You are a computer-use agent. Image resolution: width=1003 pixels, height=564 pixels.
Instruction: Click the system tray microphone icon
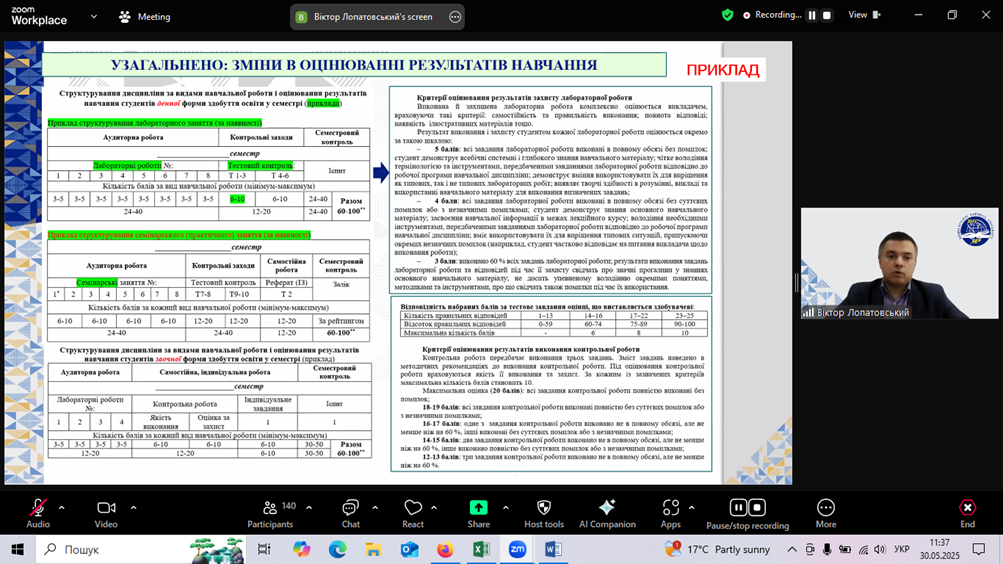pyautogui.click(x=827, y=549)
